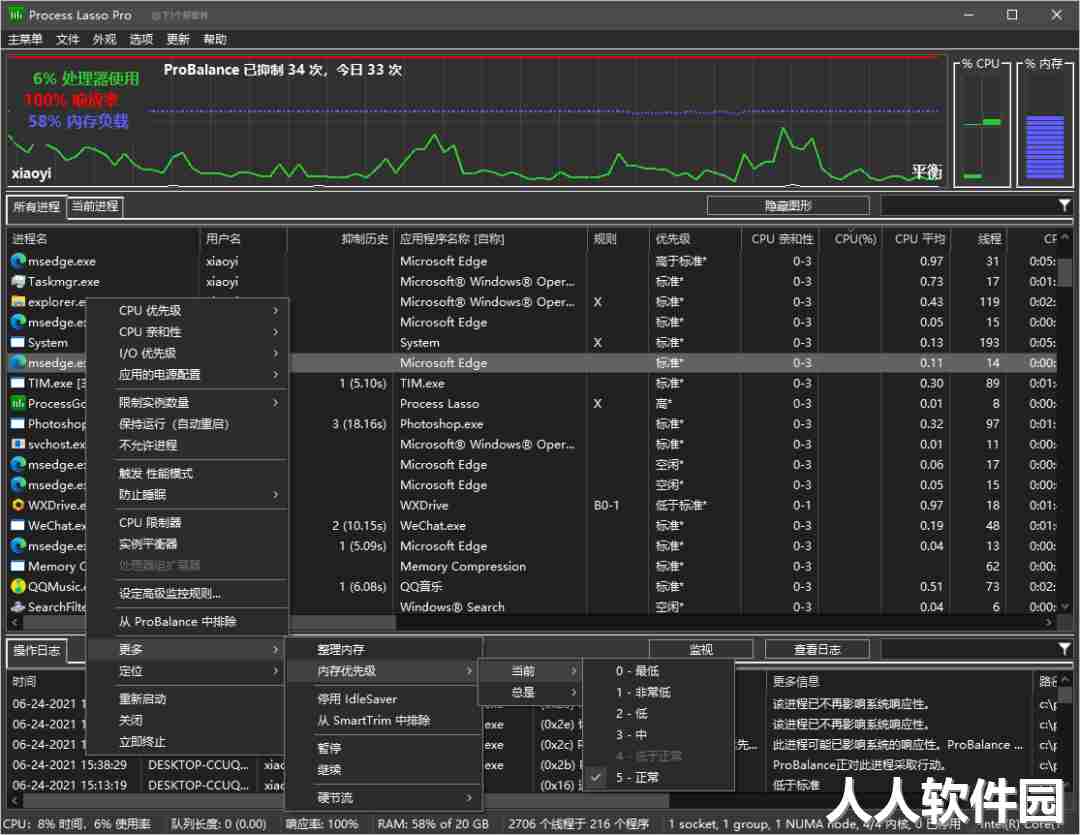The width and height of the screenshot is (1080, 835).
Task: Open the 更新 menu
Action: pos(178,39)
